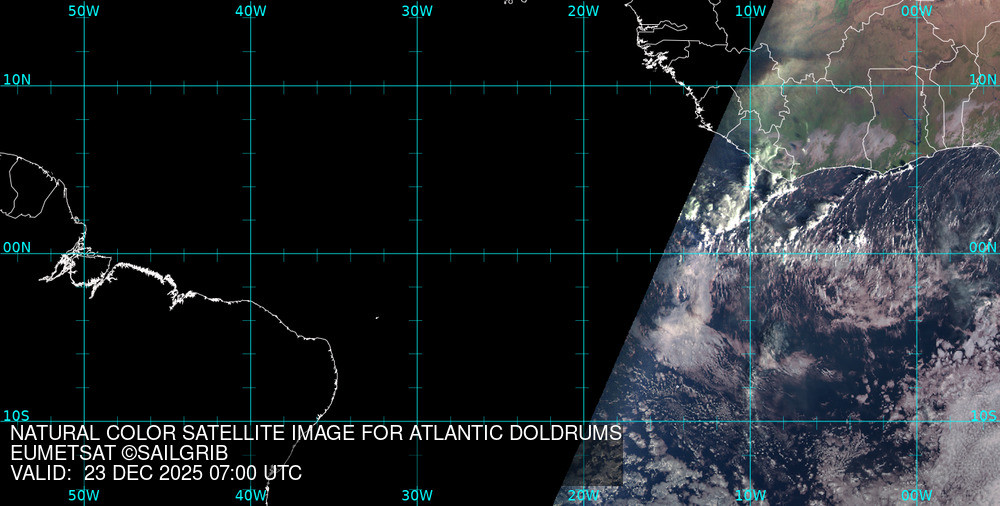
Task: Select the 50W longitude label on top edge
Action: tap(84, 11)
